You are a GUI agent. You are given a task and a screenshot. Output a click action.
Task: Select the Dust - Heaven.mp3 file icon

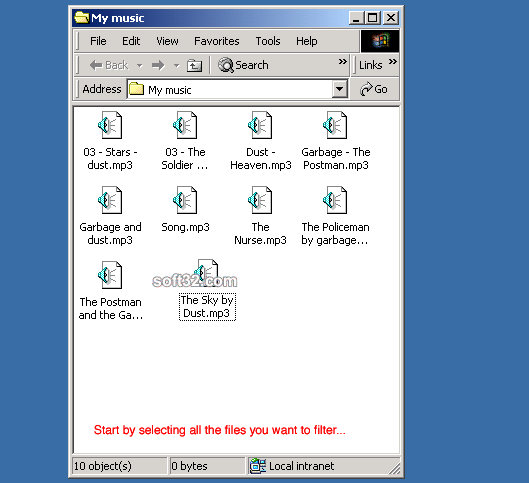click(x=260, y=125)
